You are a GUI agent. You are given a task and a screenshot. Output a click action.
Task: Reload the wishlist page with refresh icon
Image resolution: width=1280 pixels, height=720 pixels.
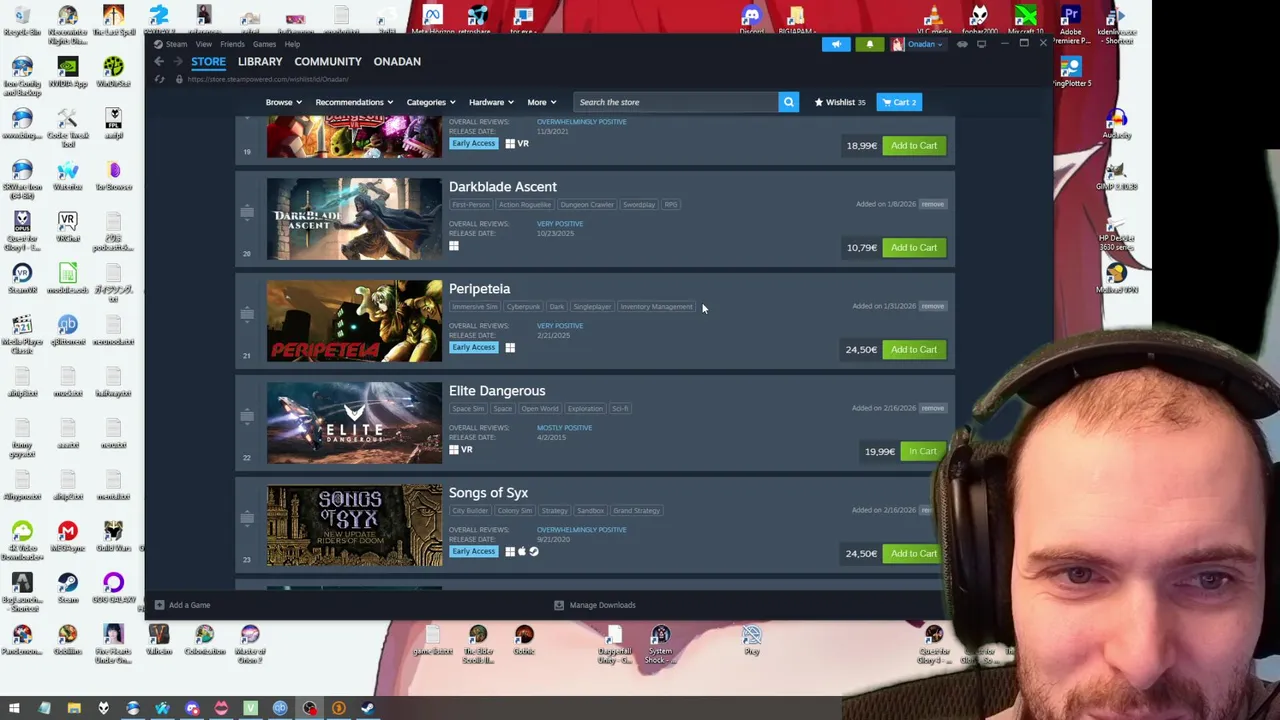(159, 79)
